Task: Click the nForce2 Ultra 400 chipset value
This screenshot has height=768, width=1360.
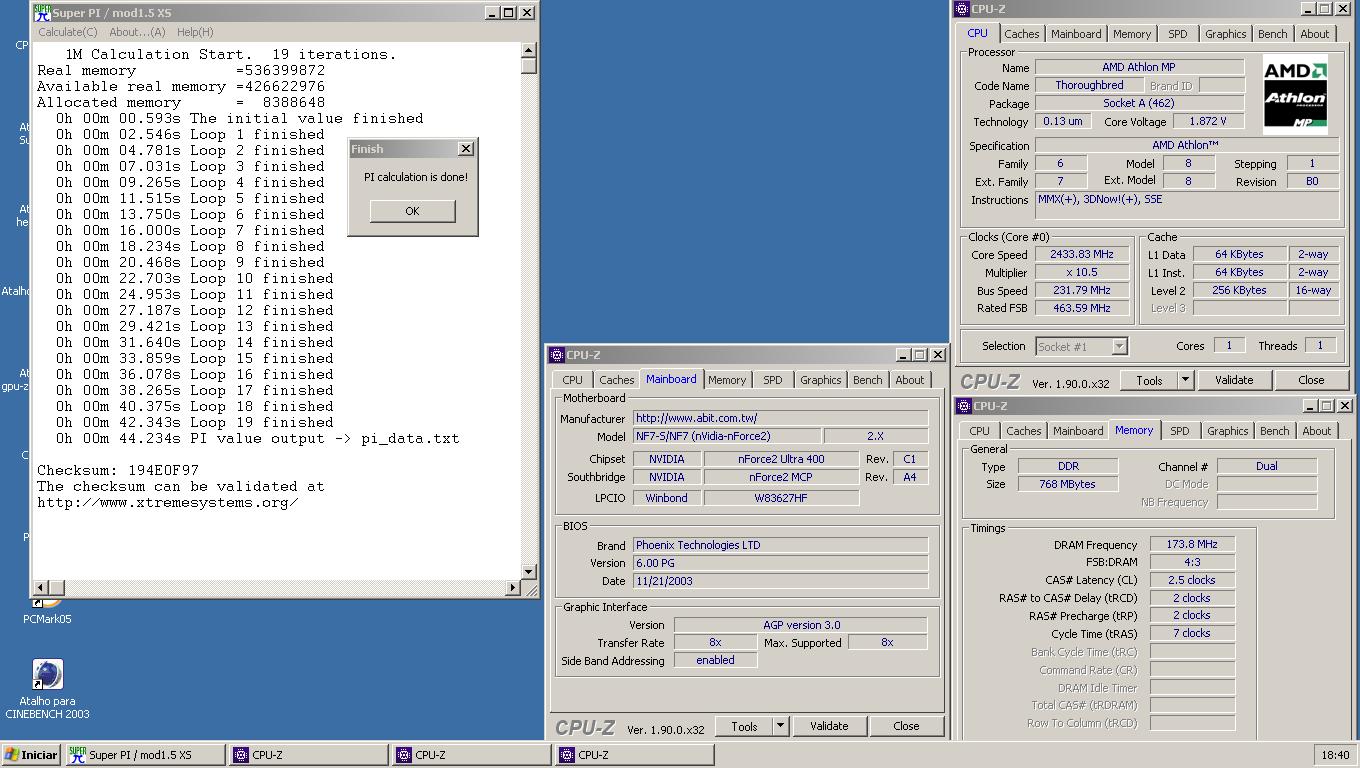Action: (x=781, y=459)
